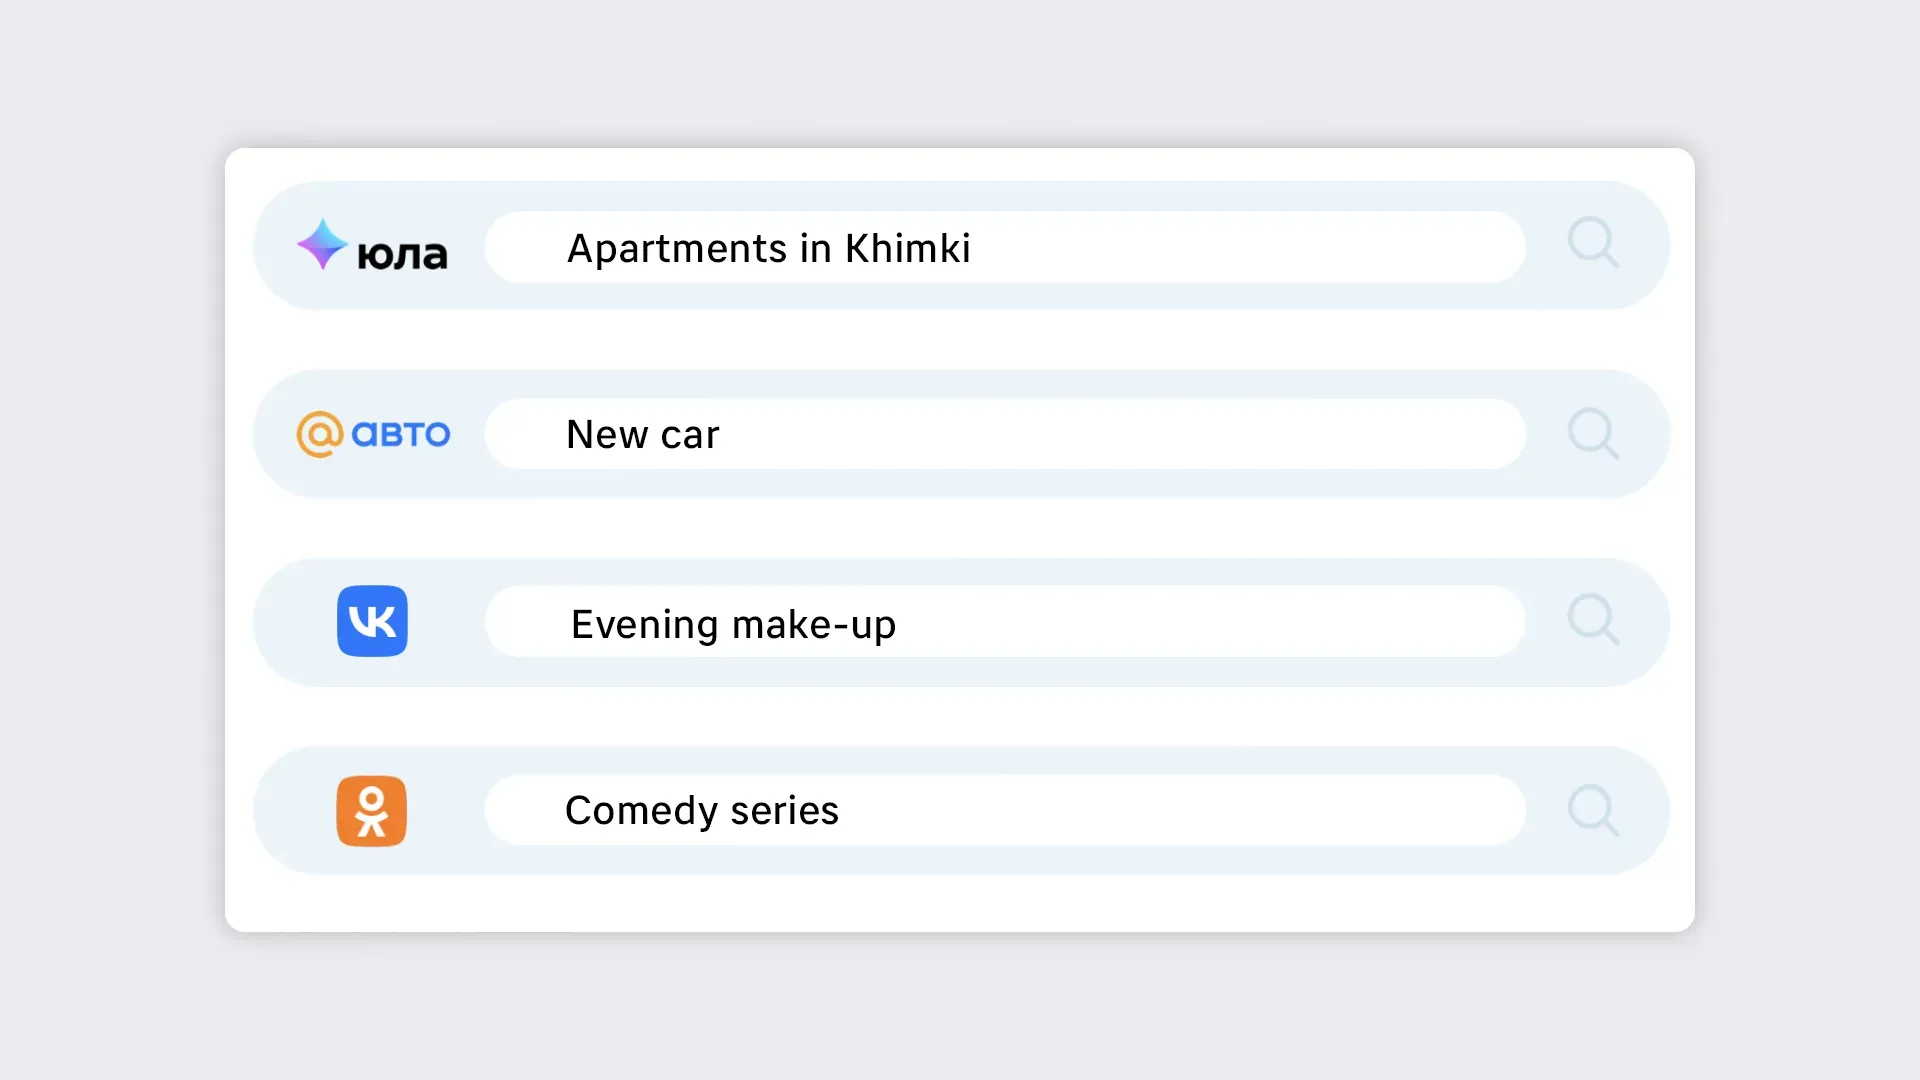Click the orange @ symbol of Avto
This screenshot has height=1080, width=1920.
(x=320, y=434)
